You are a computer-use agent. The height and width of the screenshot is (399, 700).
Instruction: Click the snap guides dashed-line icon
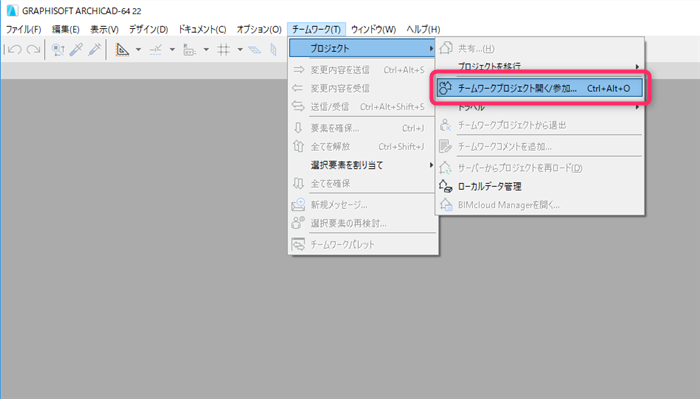pos(155,49)
